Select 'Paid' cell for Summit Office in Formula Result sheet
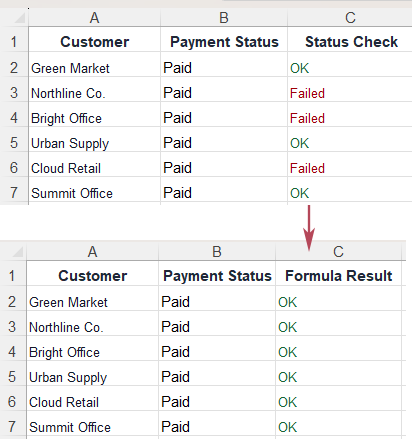 [x=217, y=423]
